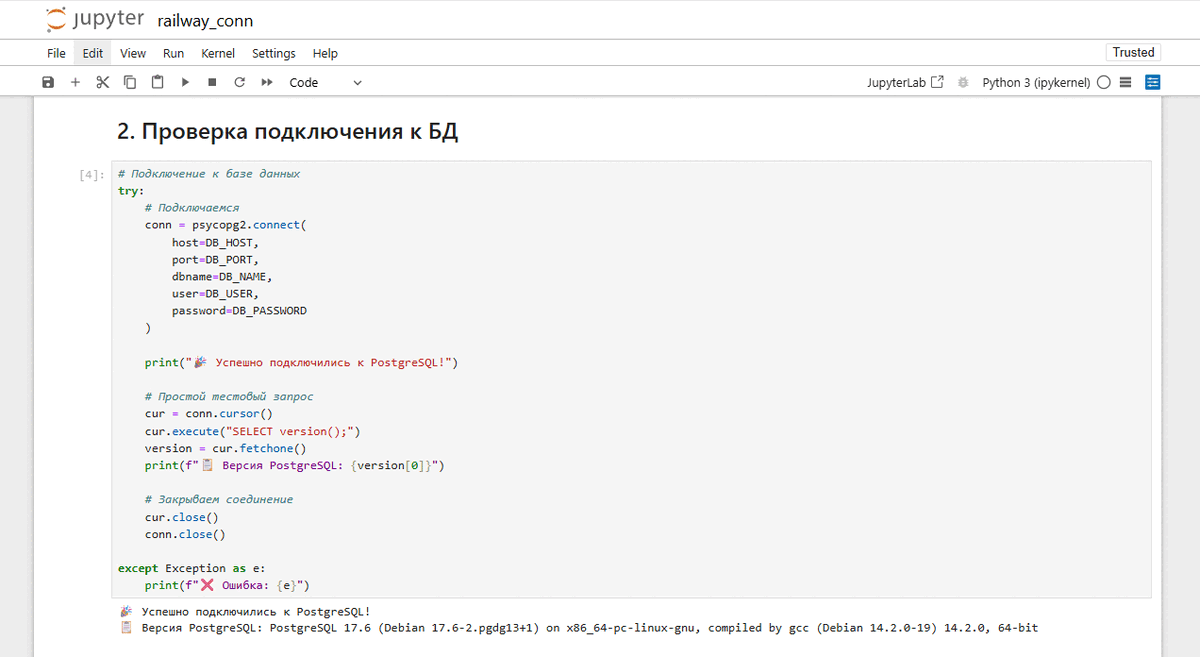Rename notebook title railway_conn
The height and width of the screenshot is (657, 1200).
(x=205, y=22)
